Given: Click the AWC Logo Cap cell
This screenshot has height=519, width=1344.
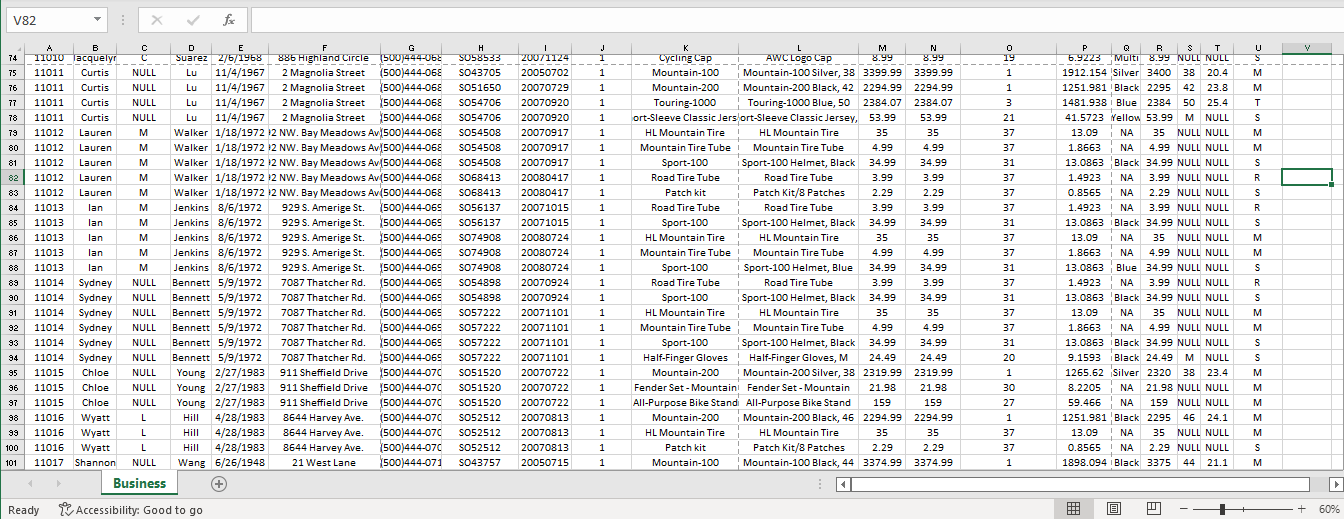Looking at the screenshot, I should tap(799, 58).
